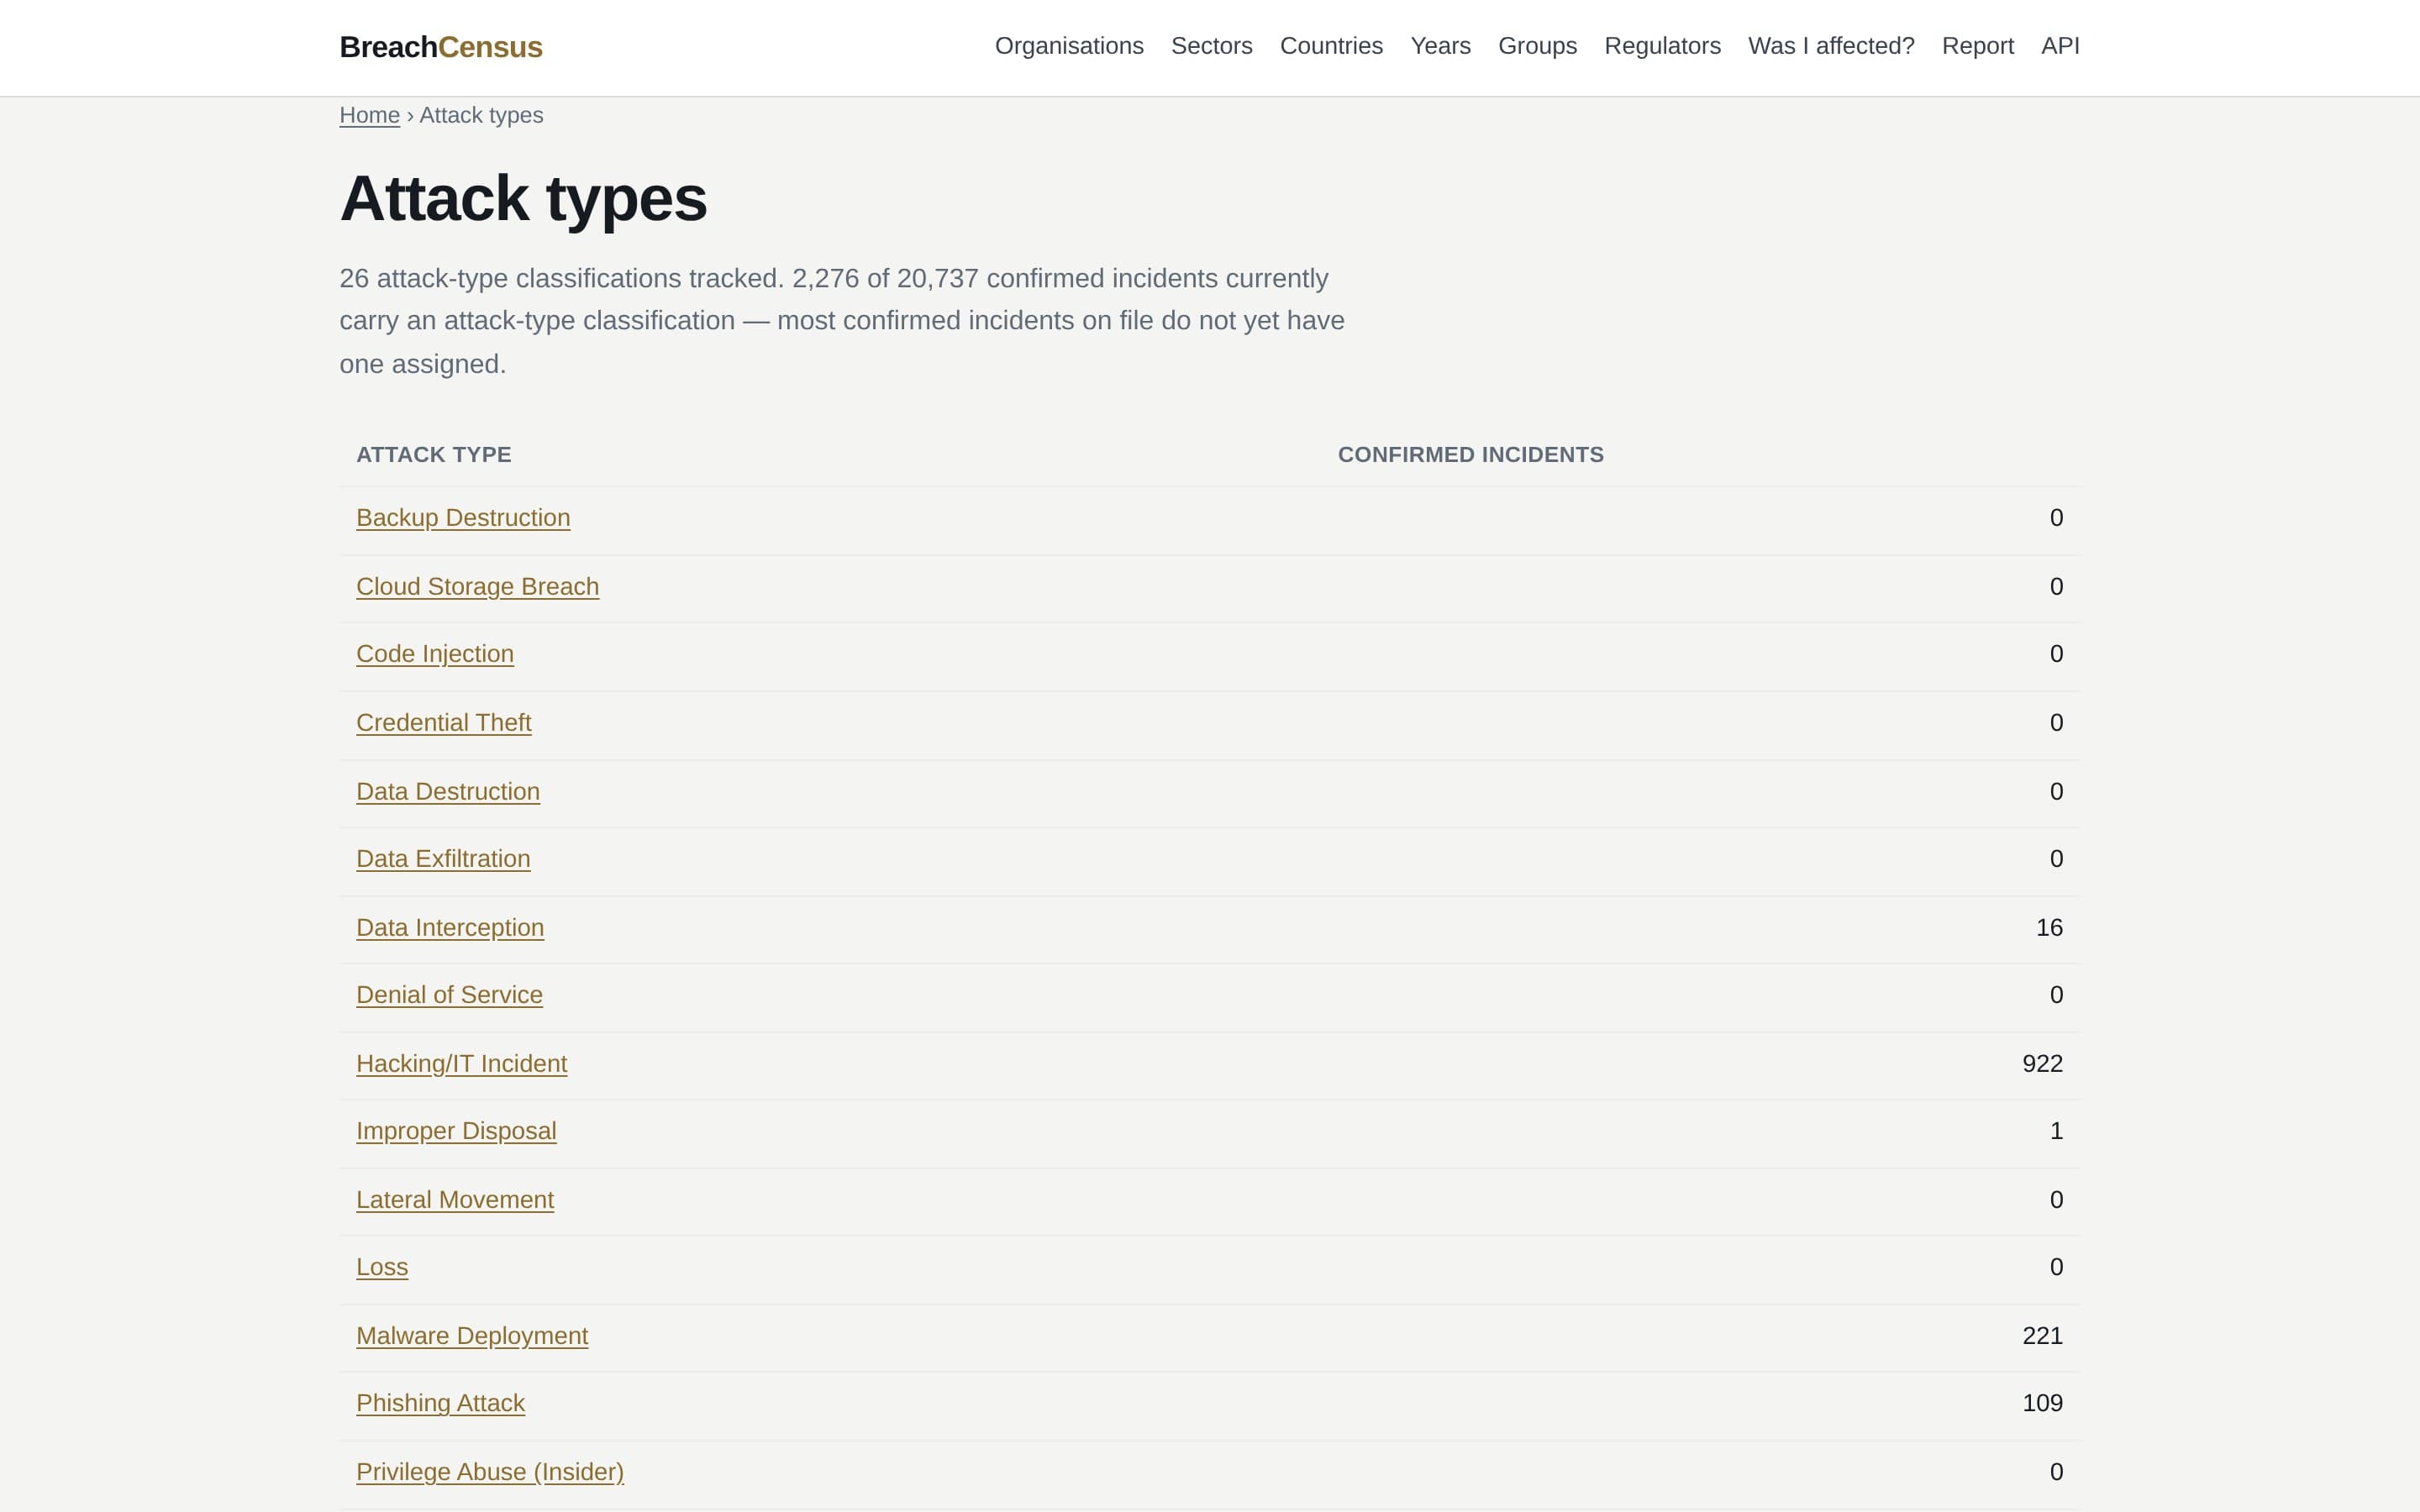
Task: Click the Home breadcrumb link
Action: 369,115
